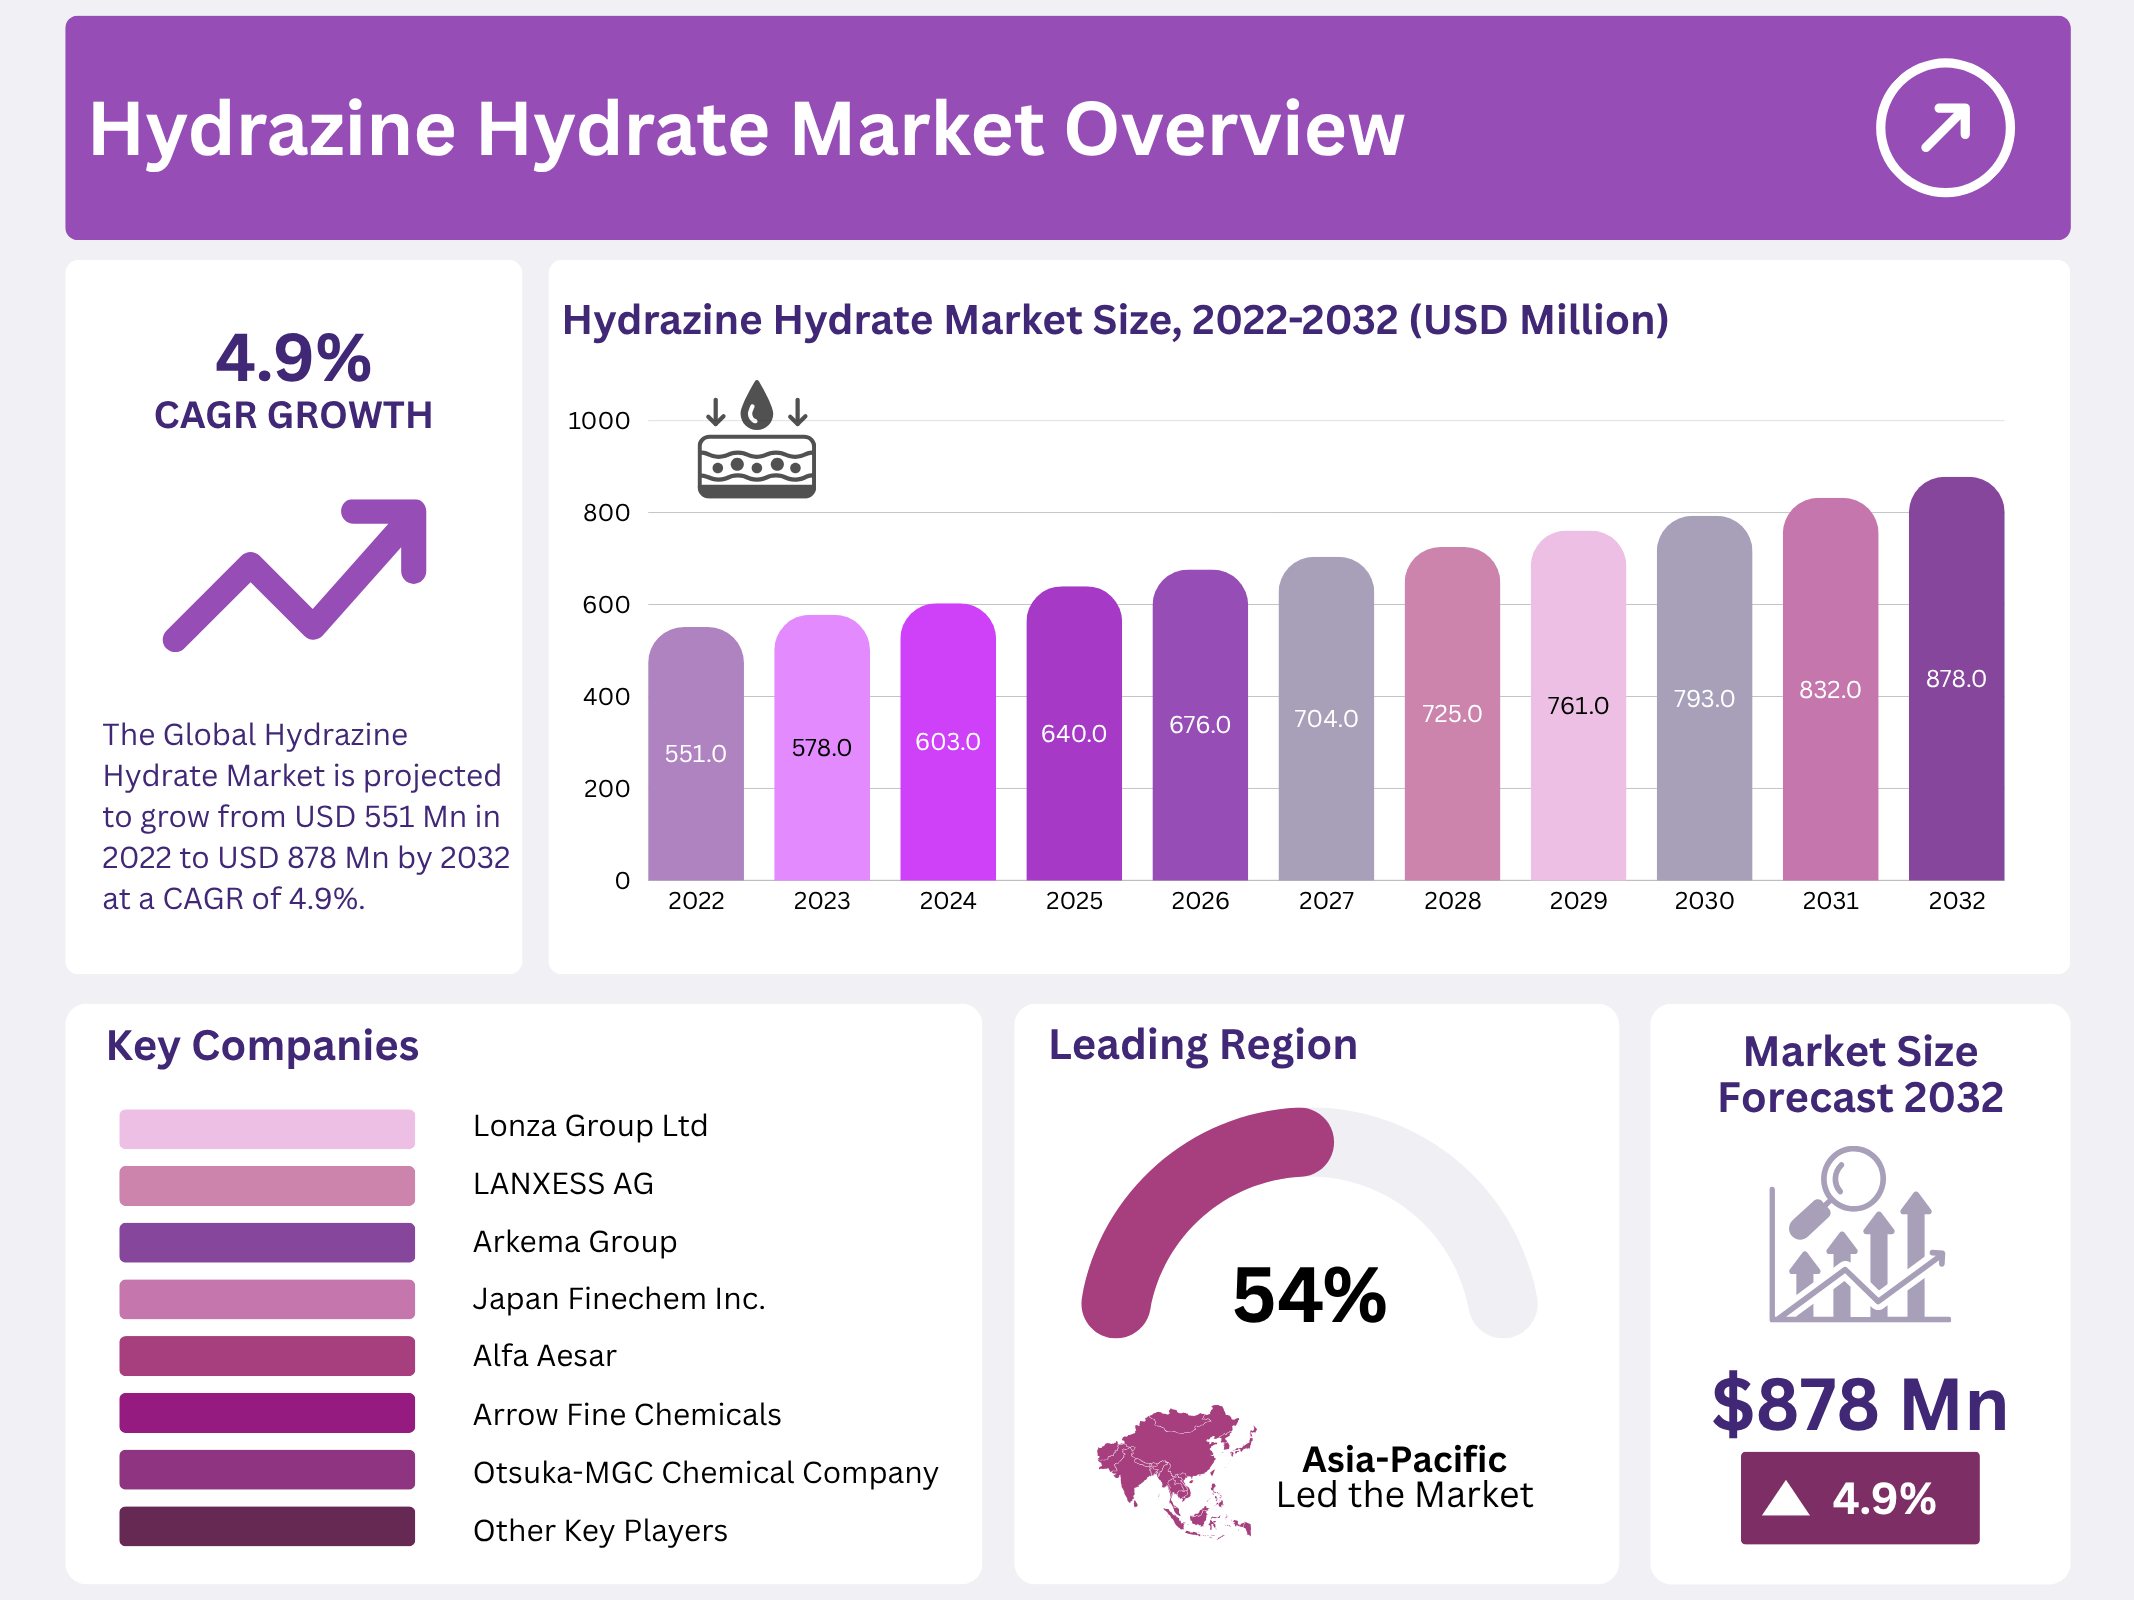This screenshot has height=1600, width=2134.
Task: Click the magnifier growth chart icon
Action: [1858, 1236]
